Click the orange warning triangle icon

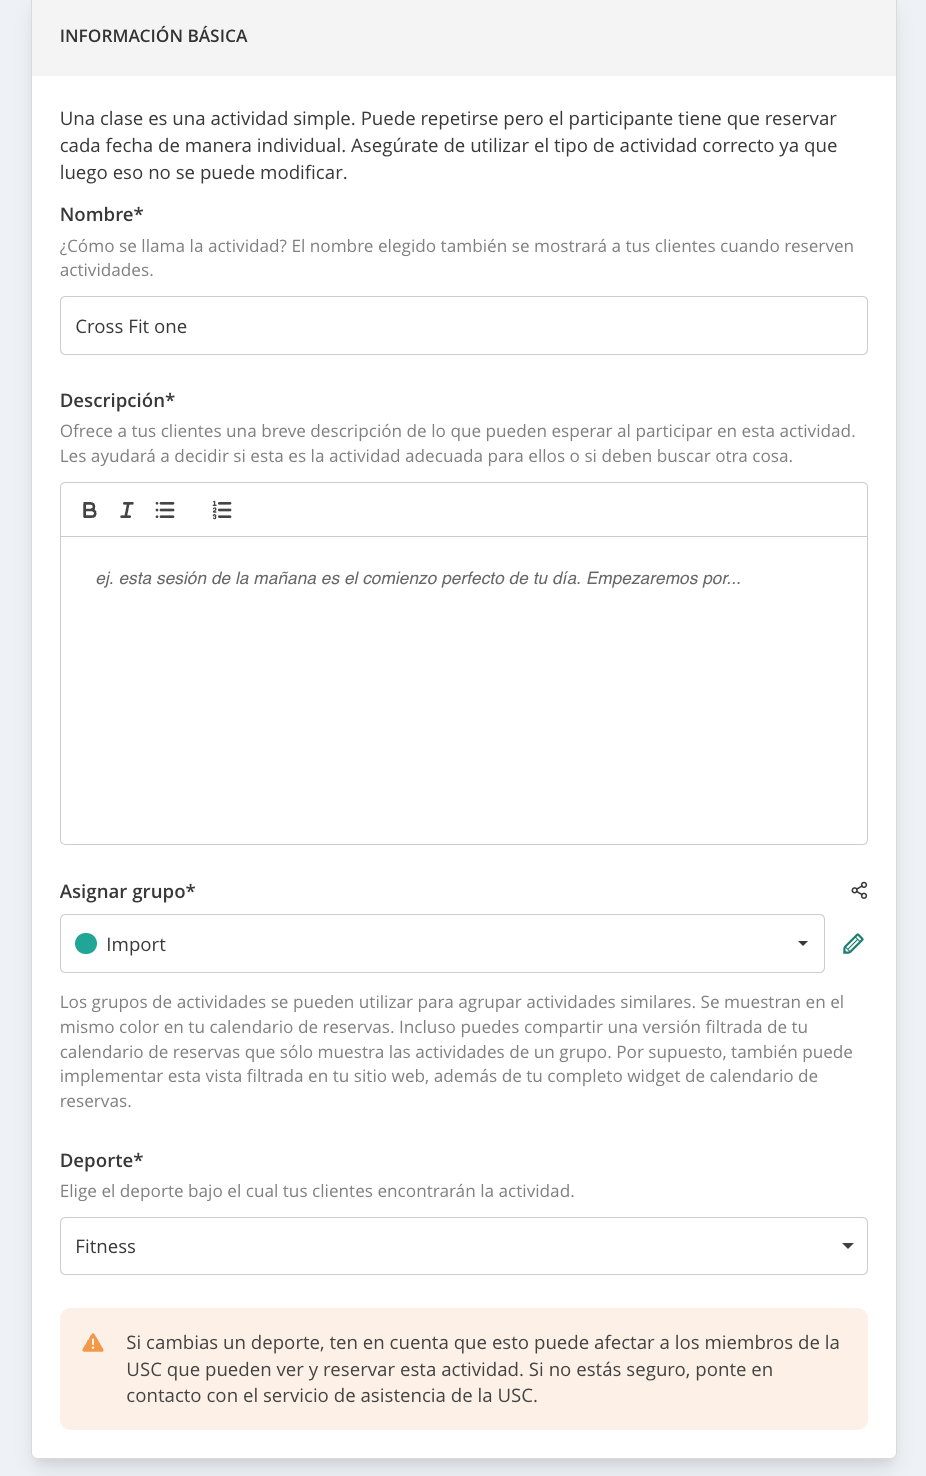[x=93, y=1342]
